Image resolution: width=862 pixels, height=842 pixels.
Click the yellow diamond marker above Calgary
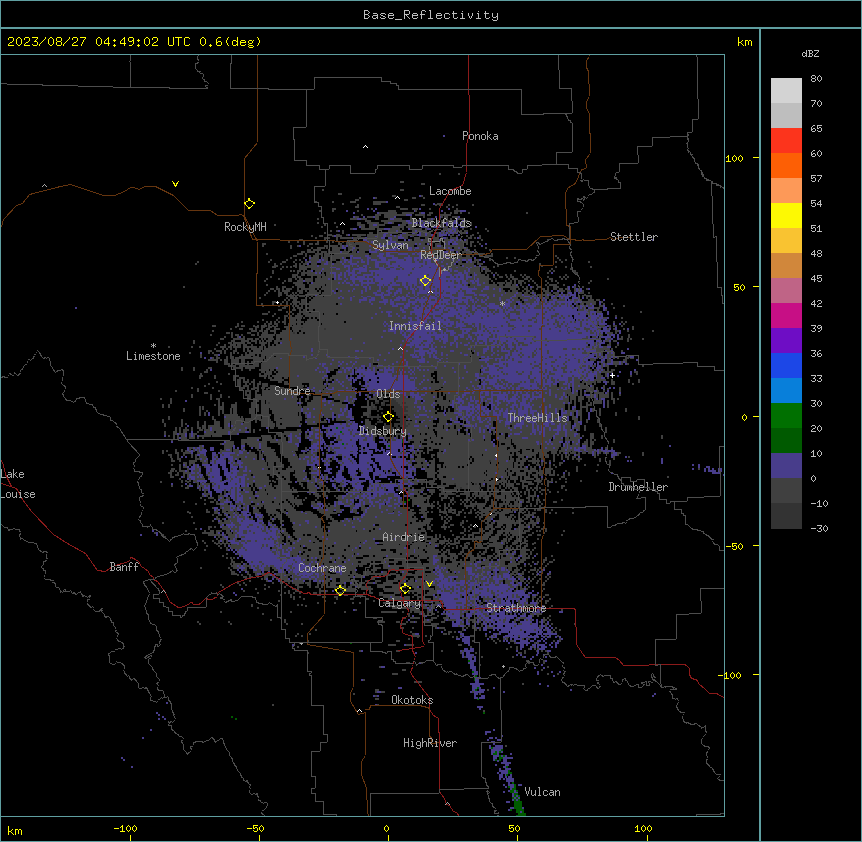405,589
